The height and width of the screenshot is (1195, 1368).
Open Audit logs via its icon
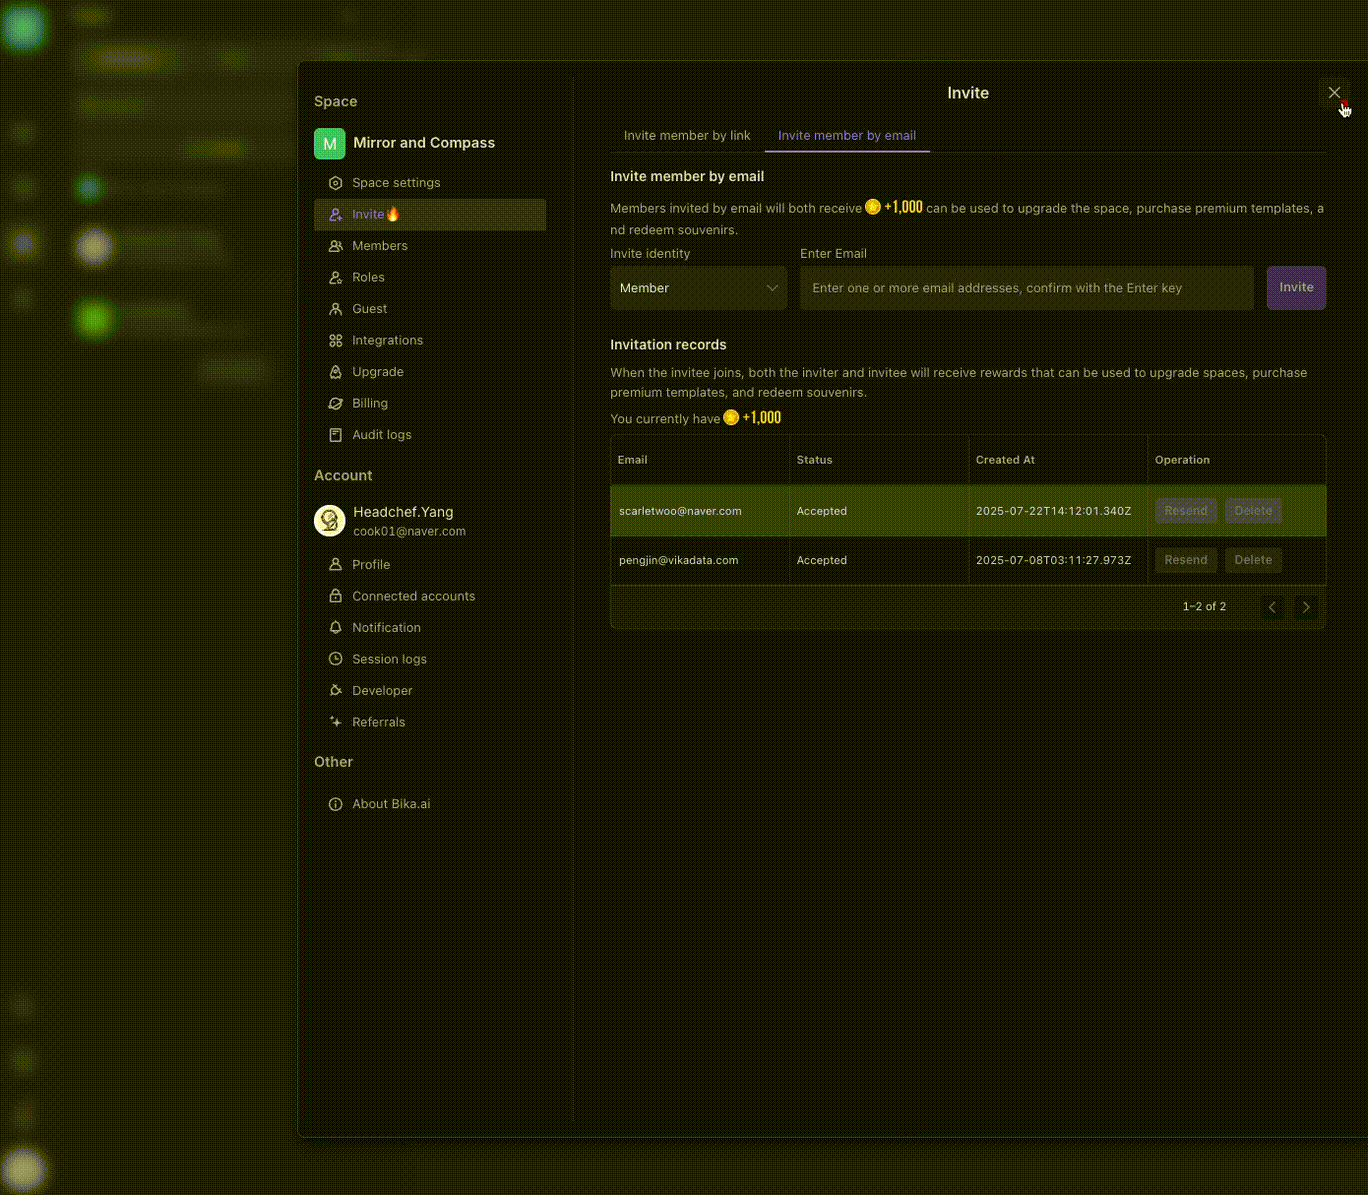click(335, 435)
